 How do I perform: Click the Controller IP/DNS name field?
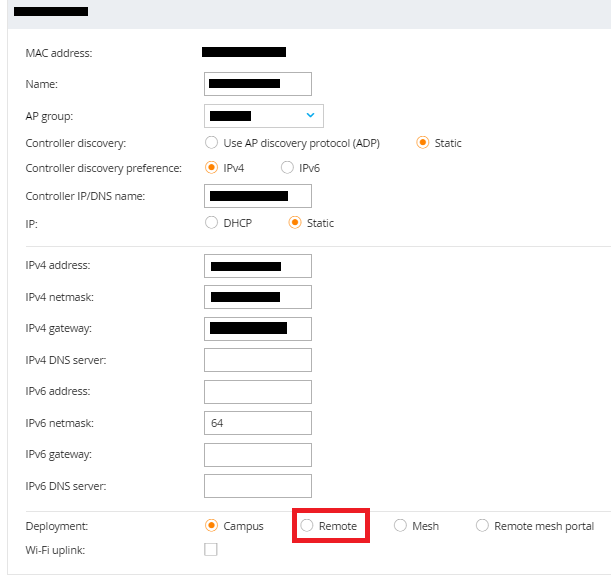[x=258, y=196]
